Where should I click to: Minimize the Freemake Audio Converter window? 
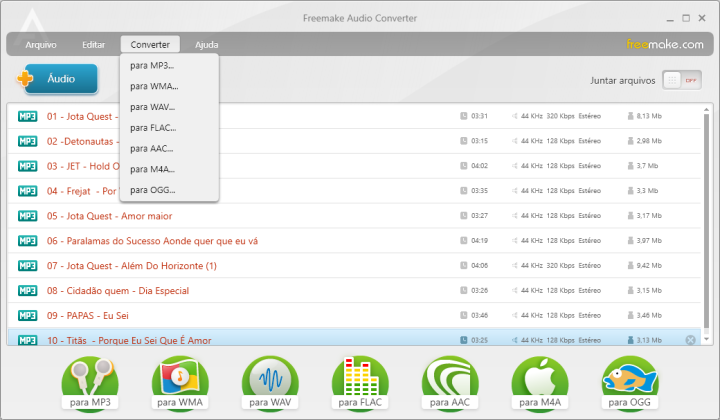(670, 19)
